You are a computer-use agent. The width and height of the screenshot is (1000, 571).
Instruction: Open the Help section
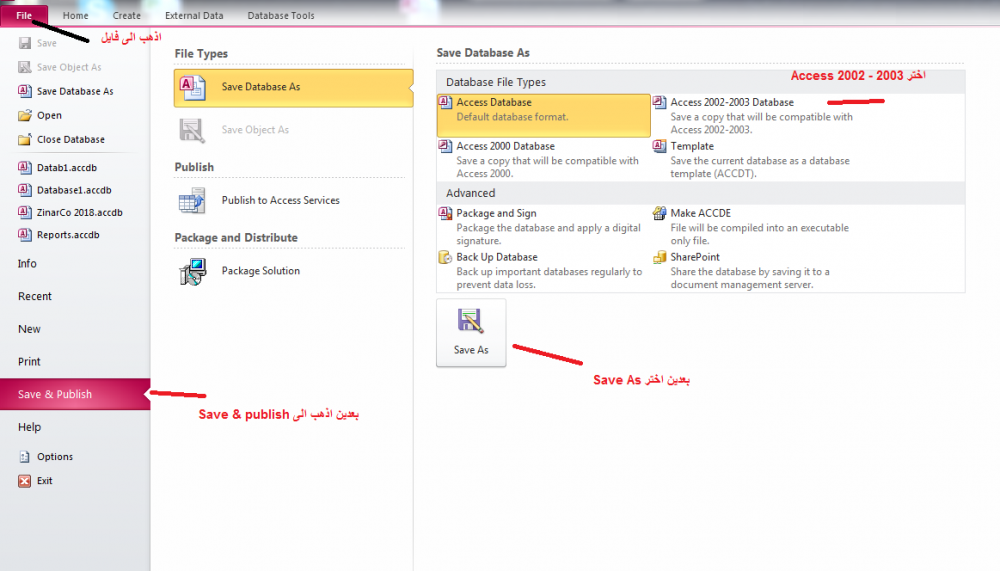29,427
